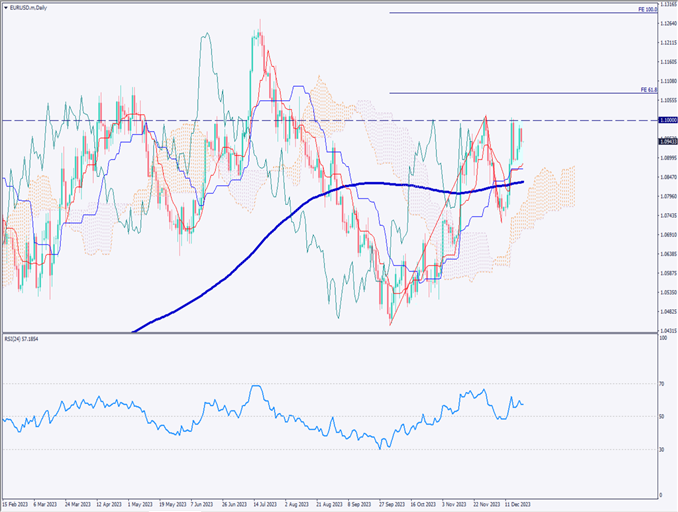Click the 14 Jul 2023 date label
Viewport: 678px width, 512px height.
(263, 505)
